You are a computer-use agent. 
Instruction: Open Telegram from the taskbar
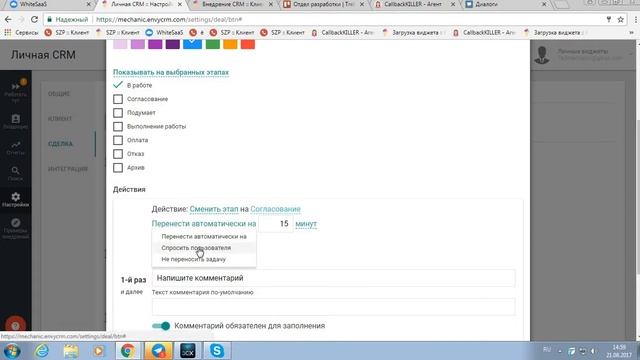[158, 351]
